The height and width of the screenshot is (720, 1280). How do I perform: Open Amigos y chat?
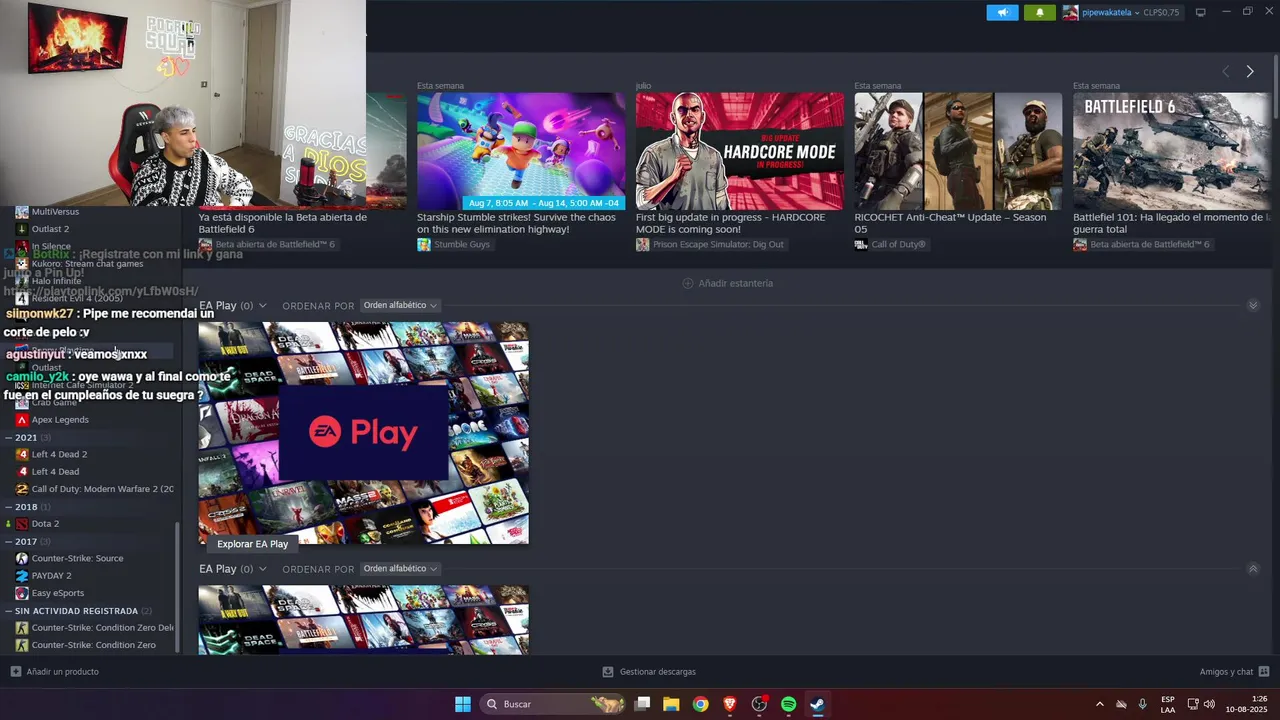click(1226, 672)
